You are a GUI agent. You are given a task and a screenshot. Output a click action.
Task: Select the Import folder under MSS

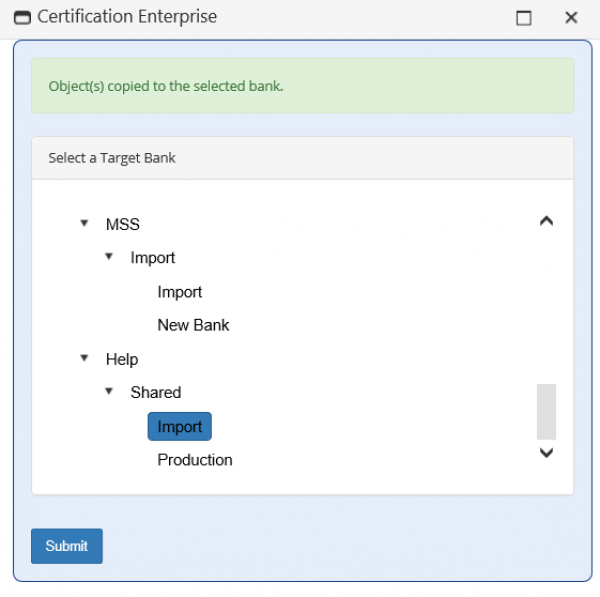pos(153,258)
